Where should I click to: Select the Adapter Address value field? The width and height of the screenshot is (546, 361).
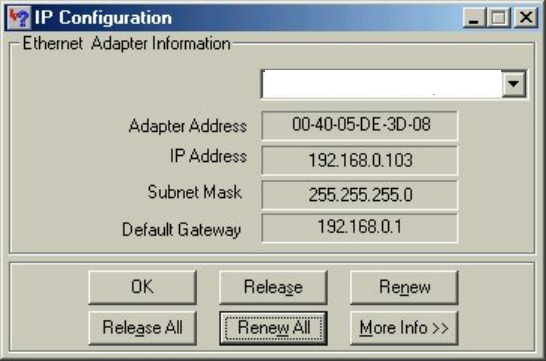pyautogui.click(x=359, y=125)
